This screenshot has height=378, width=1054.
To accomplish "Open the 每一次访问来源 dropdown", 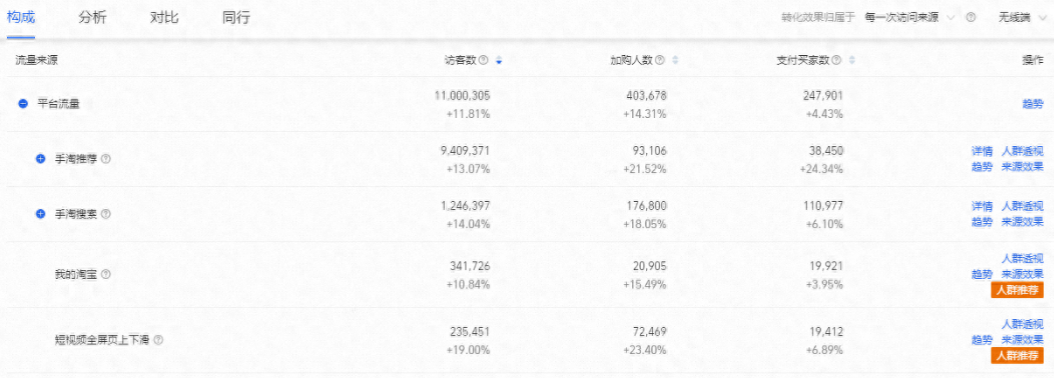I will pyautogui.click(x=909, y=17).
